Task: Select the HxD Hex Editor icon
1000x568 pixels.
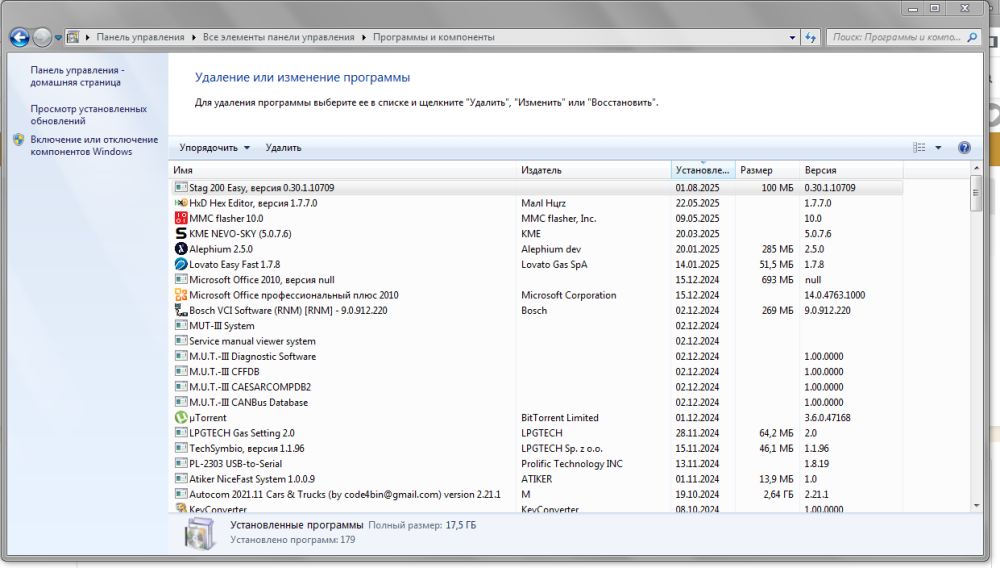Action: (x=181, y=203)
